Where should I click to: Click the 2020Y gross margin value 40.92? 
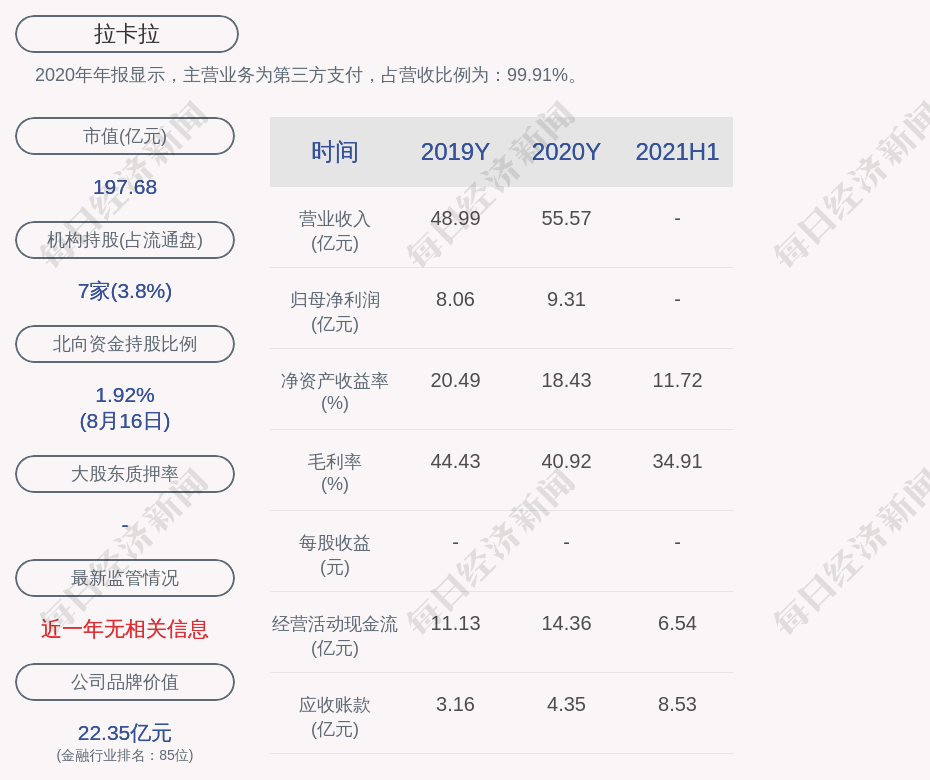click(x=566, y=461)
